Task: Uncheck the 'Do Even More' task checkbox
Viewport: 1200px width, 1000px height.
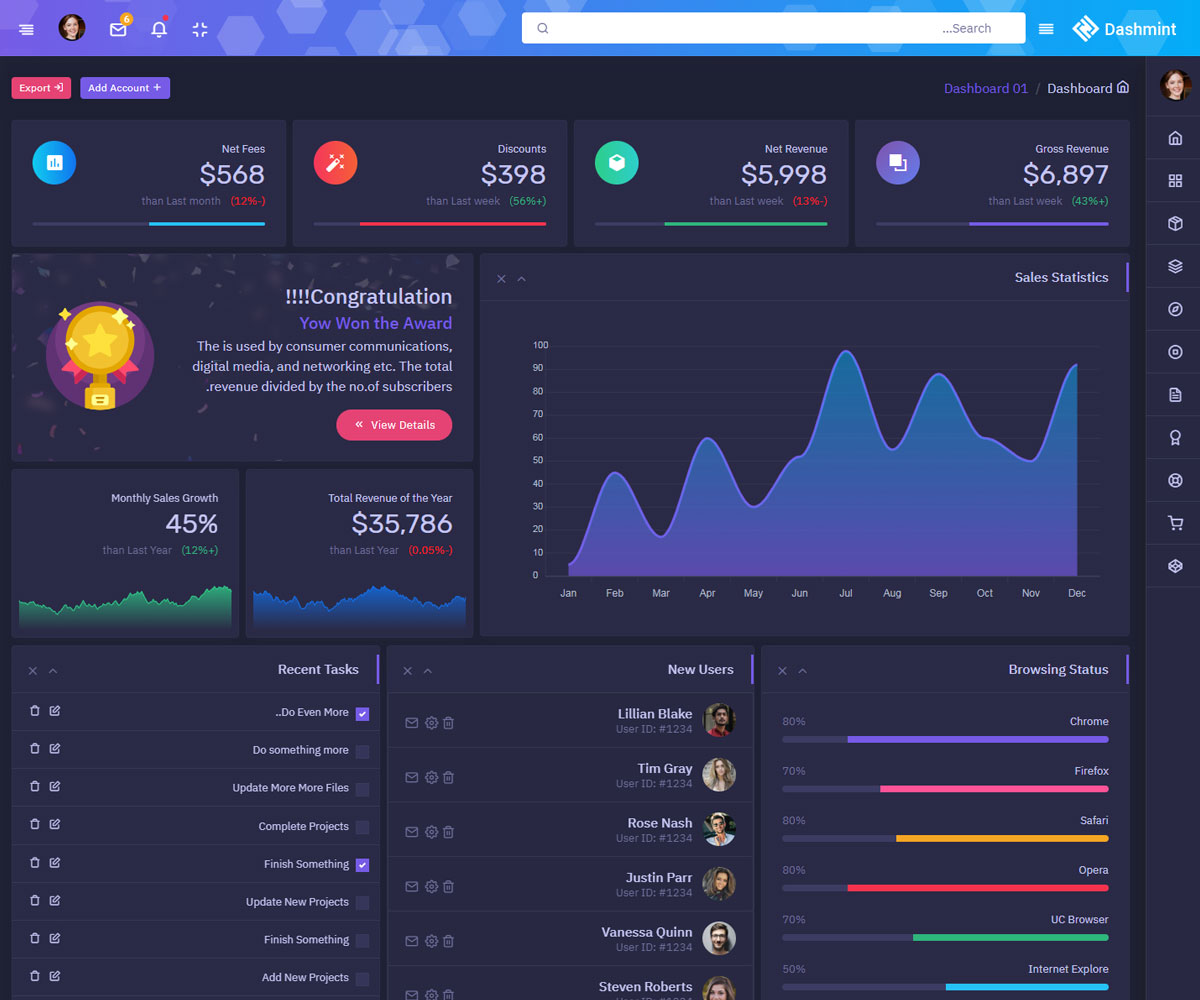Action: click(x=362, y=714)
